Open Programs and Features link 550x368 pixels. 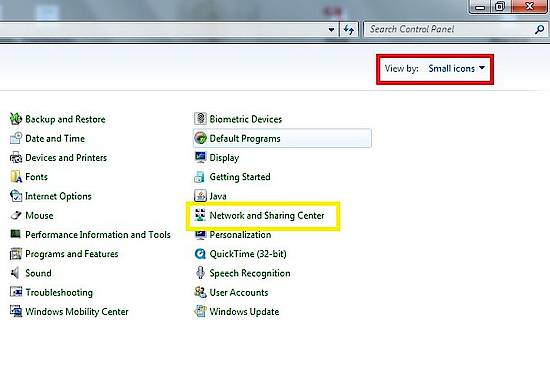72,254
